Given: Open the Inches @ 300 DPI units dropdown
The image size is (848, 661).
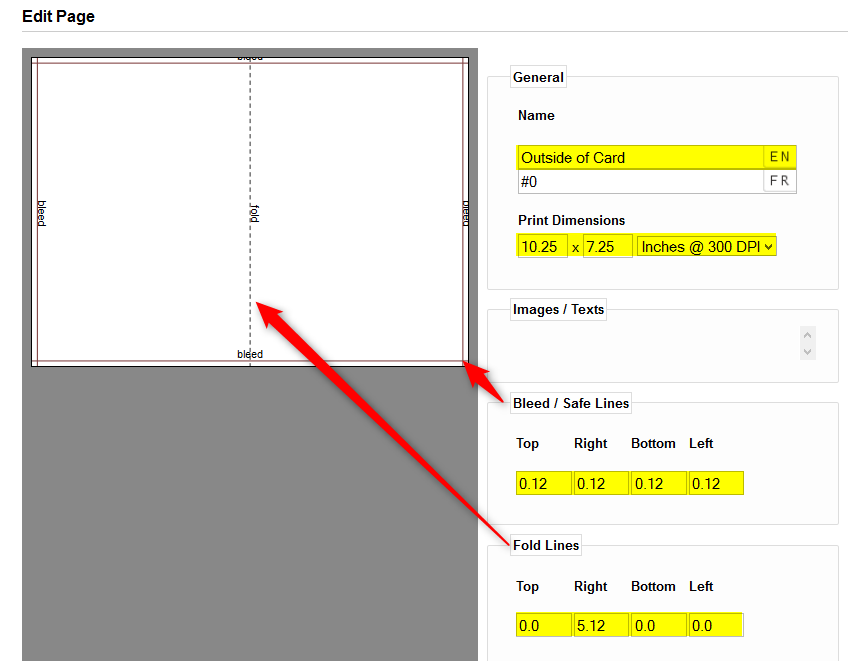Looking at the screenshot, I should point(706,246).
